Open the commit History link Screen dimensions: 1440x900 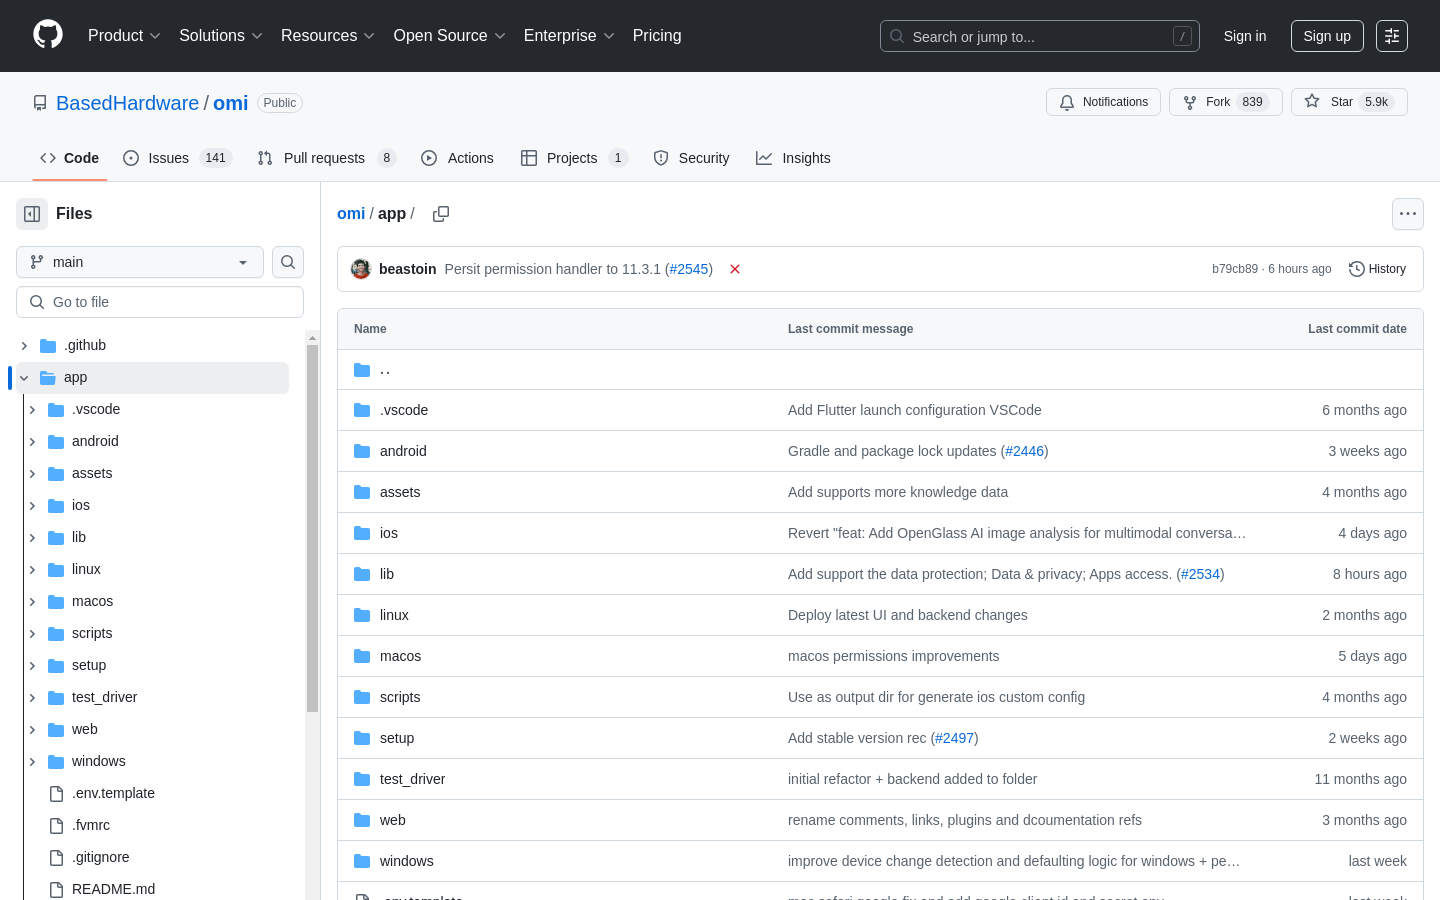[x=1377, y=269]
